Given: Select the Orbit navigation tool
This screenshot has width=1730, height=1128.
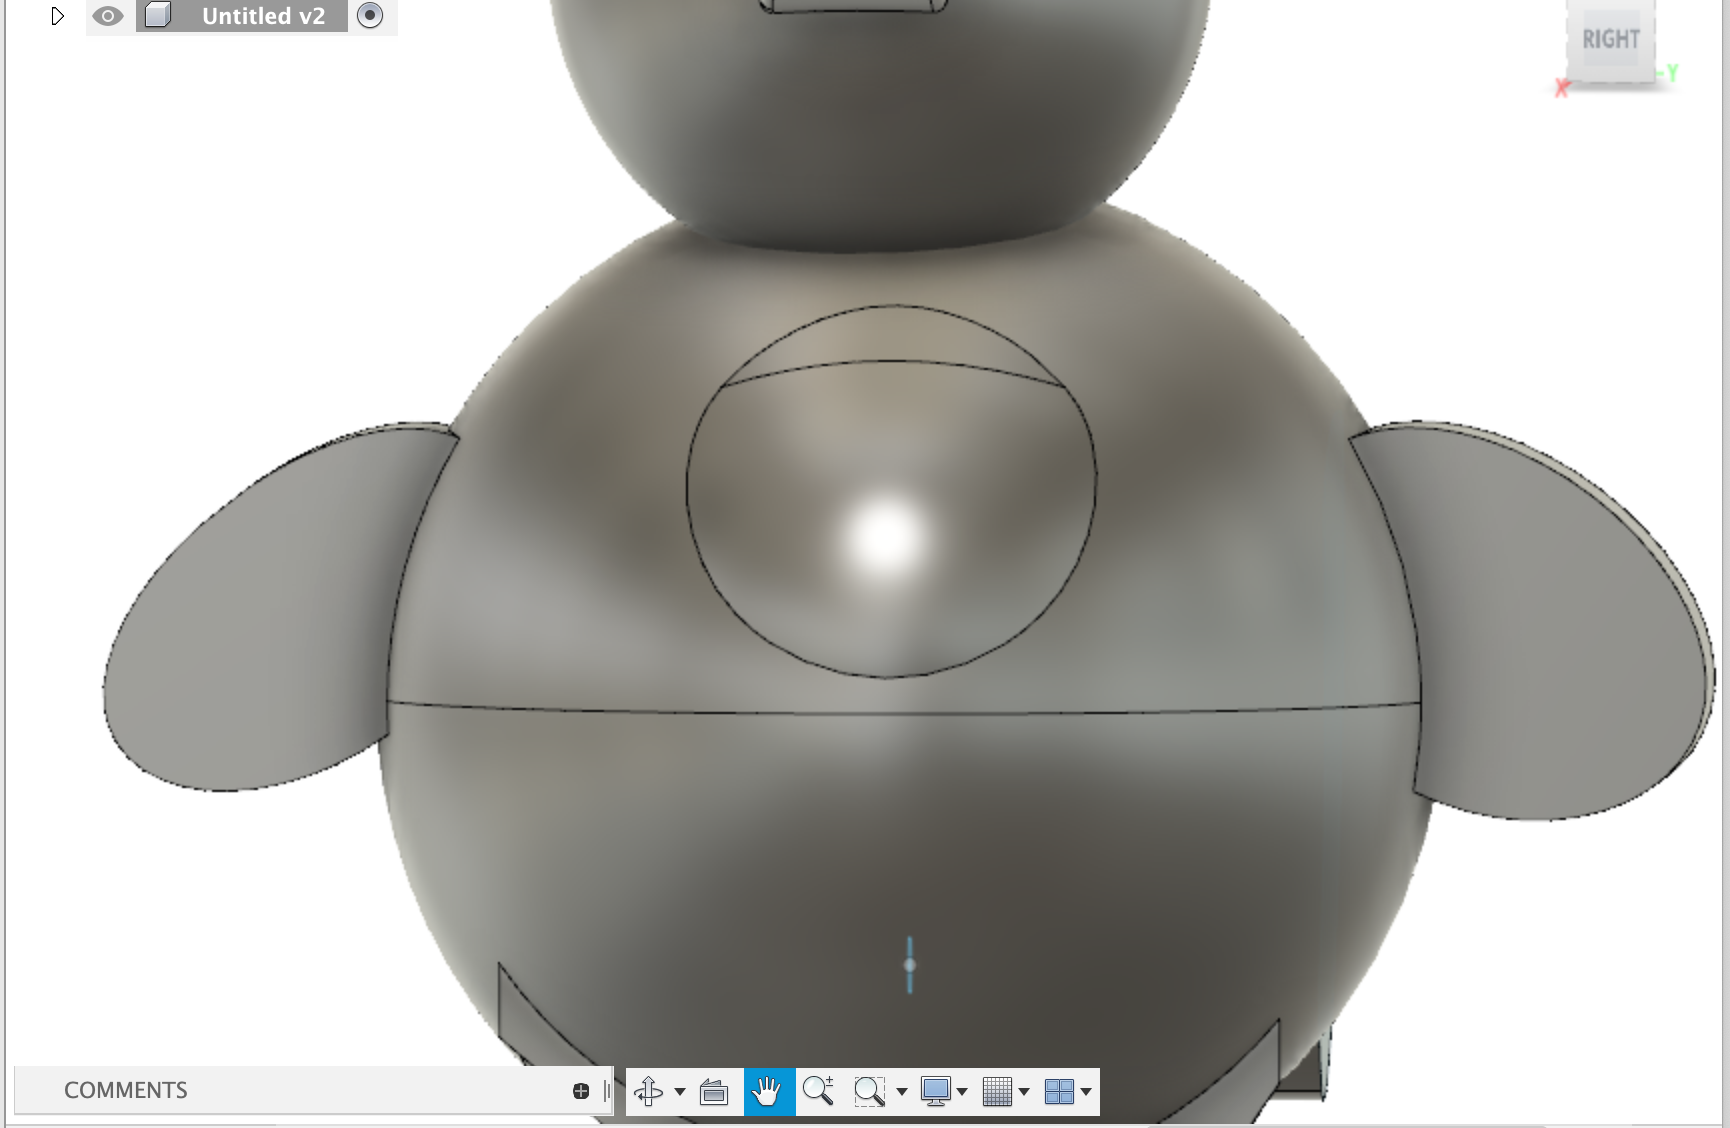Looking at the screenshot, I should (648, 1092).
